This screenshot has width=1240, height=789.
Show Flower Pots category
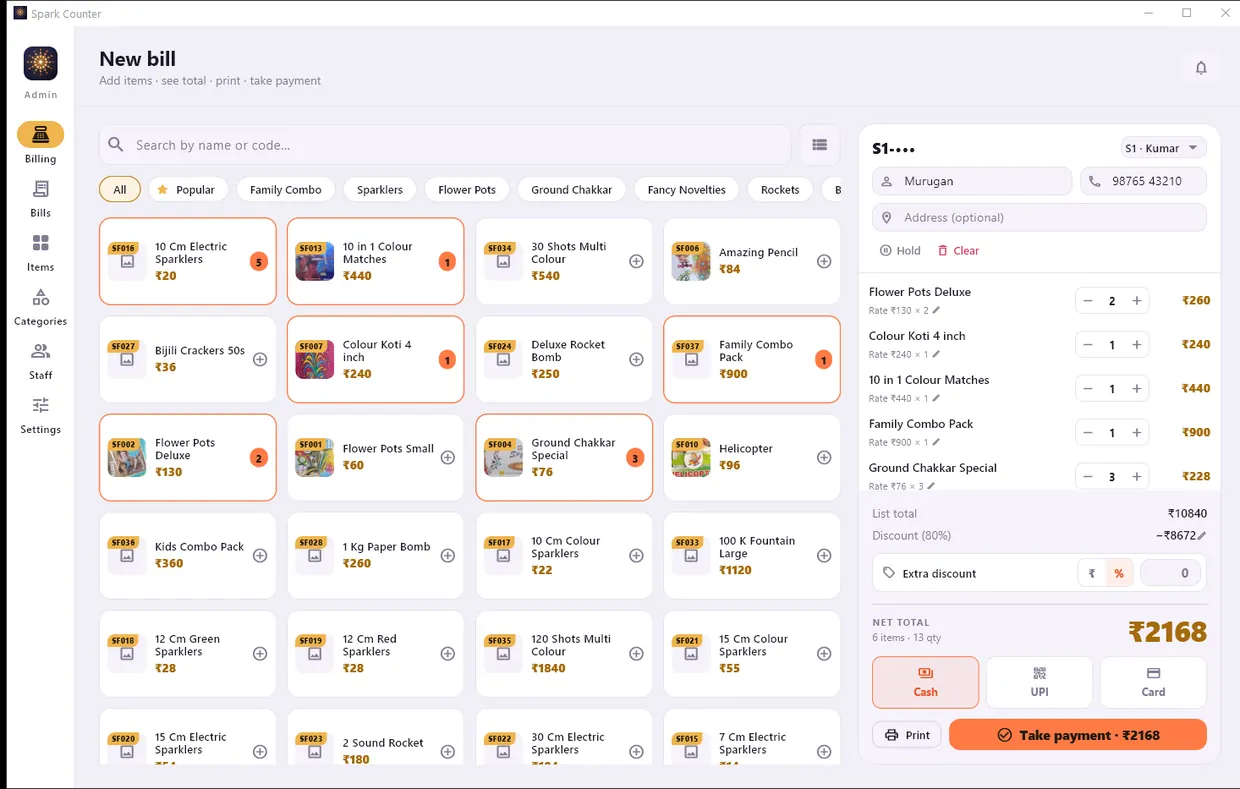pos(467,189)
